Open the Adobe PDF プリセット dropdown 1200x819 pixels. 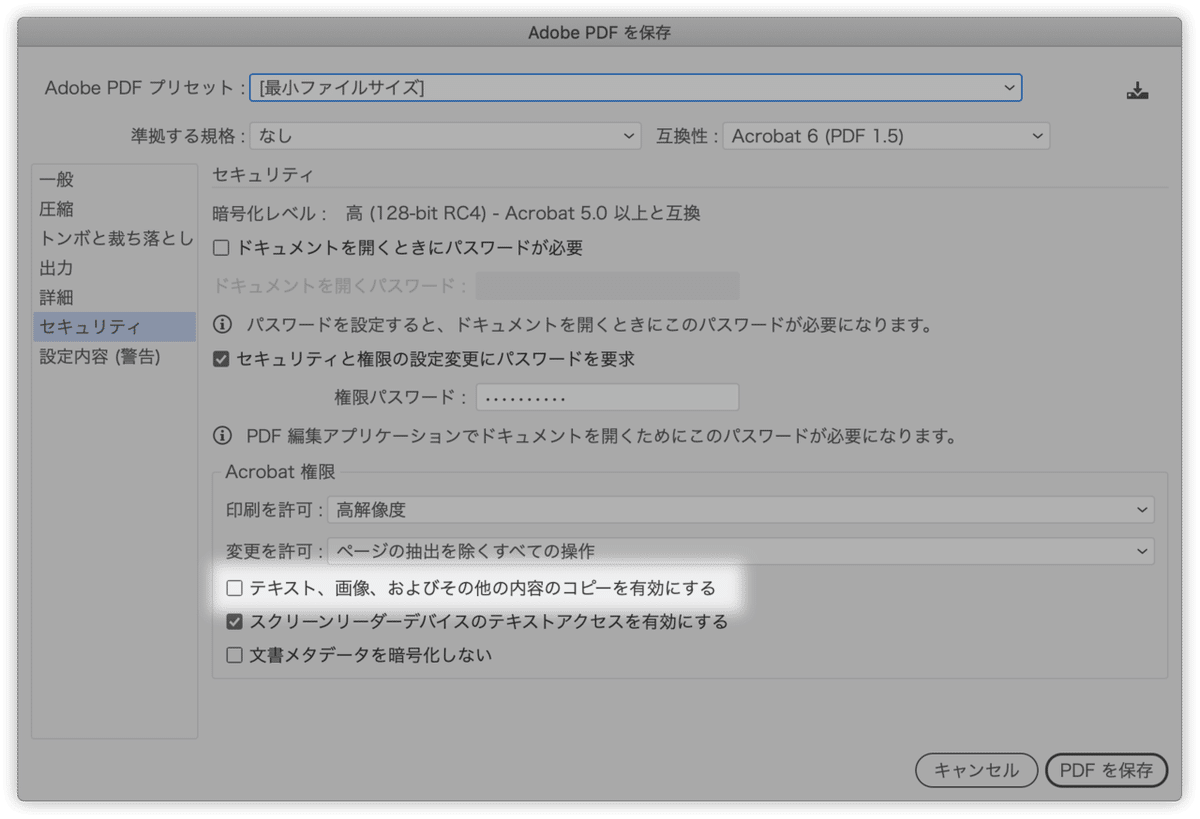(x=636, y=88)
